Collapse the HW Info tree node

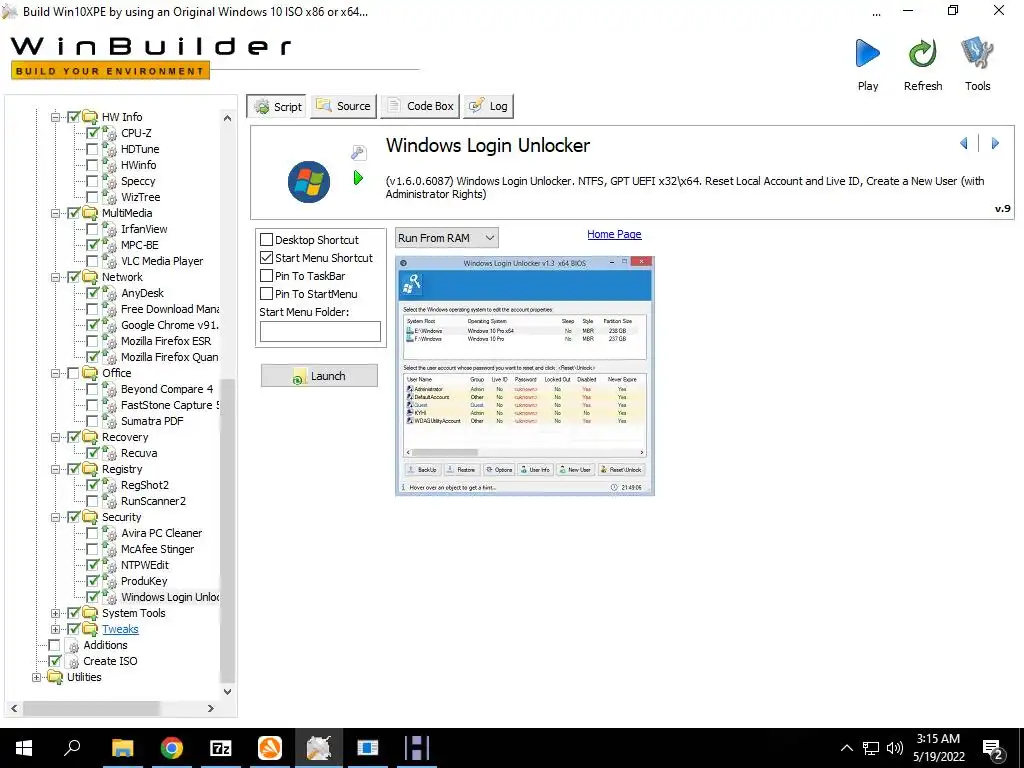pos(56,118)
